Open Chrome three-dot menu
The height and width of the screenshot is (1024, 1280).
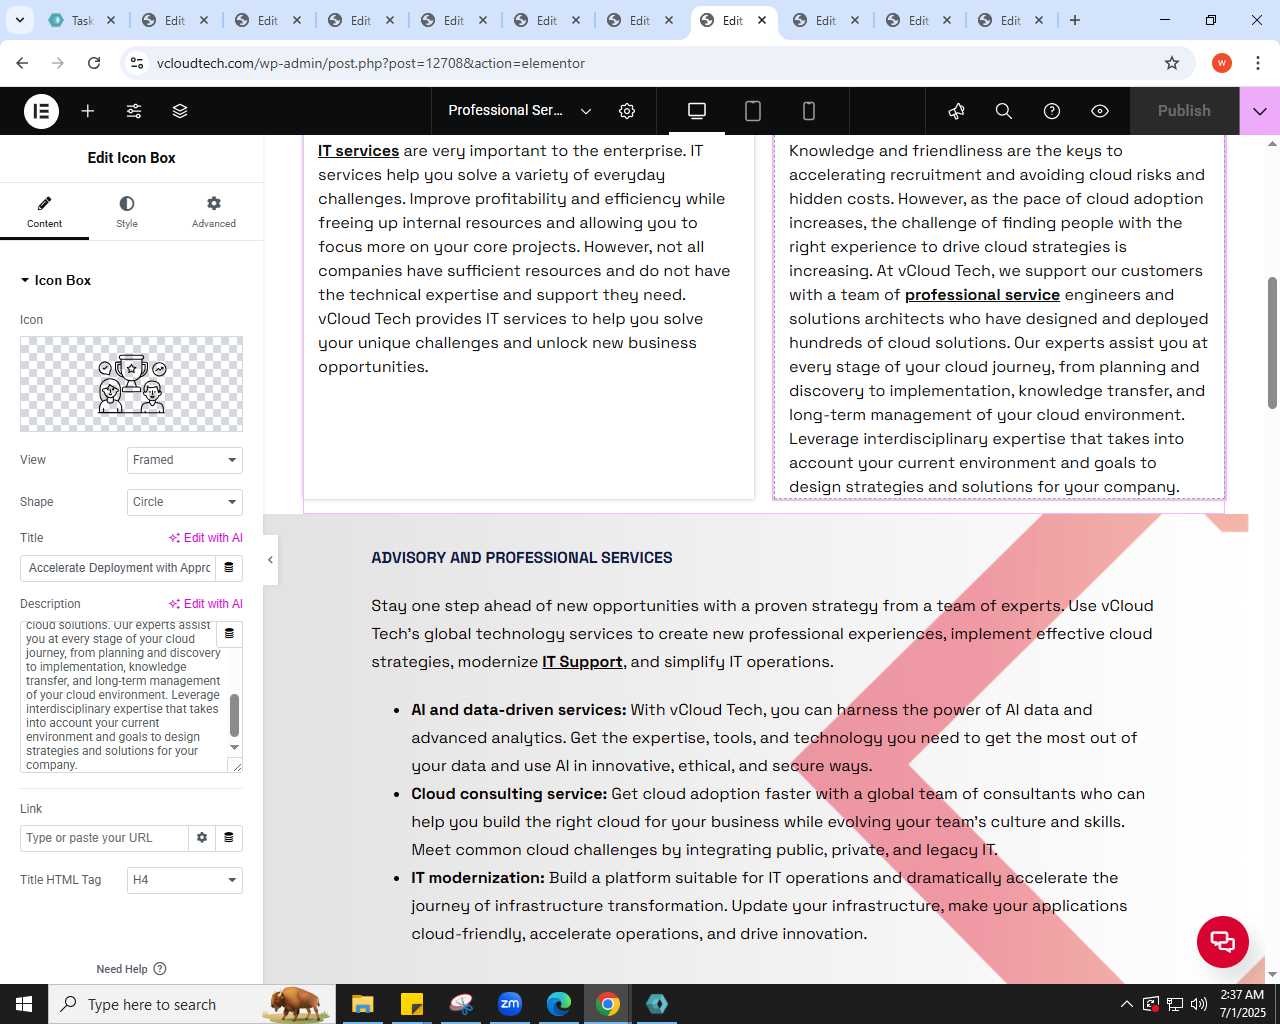[x=1256, y=63]
